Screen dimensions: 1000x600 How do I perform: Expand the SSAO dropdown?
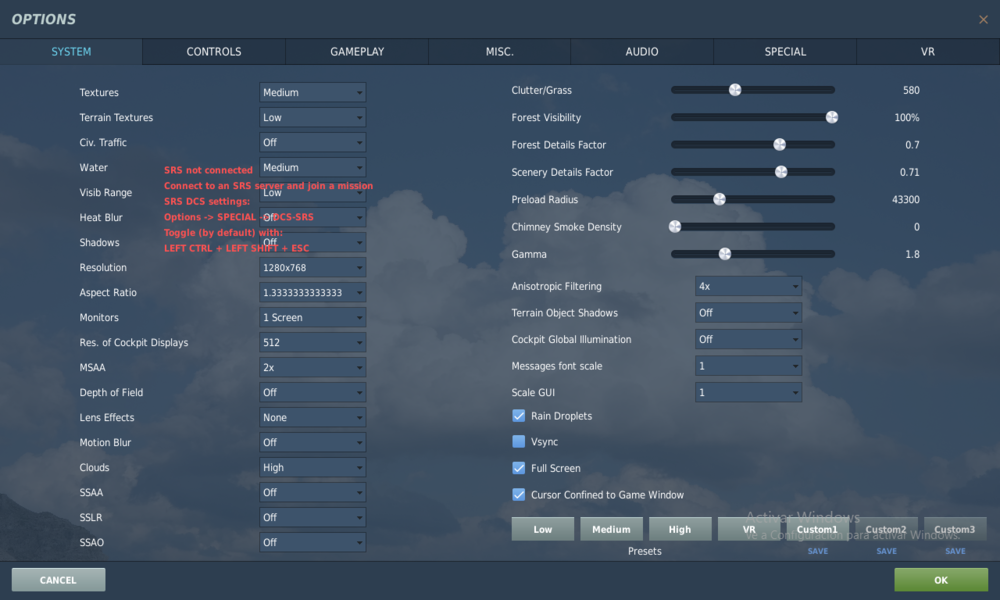(312, 542)
